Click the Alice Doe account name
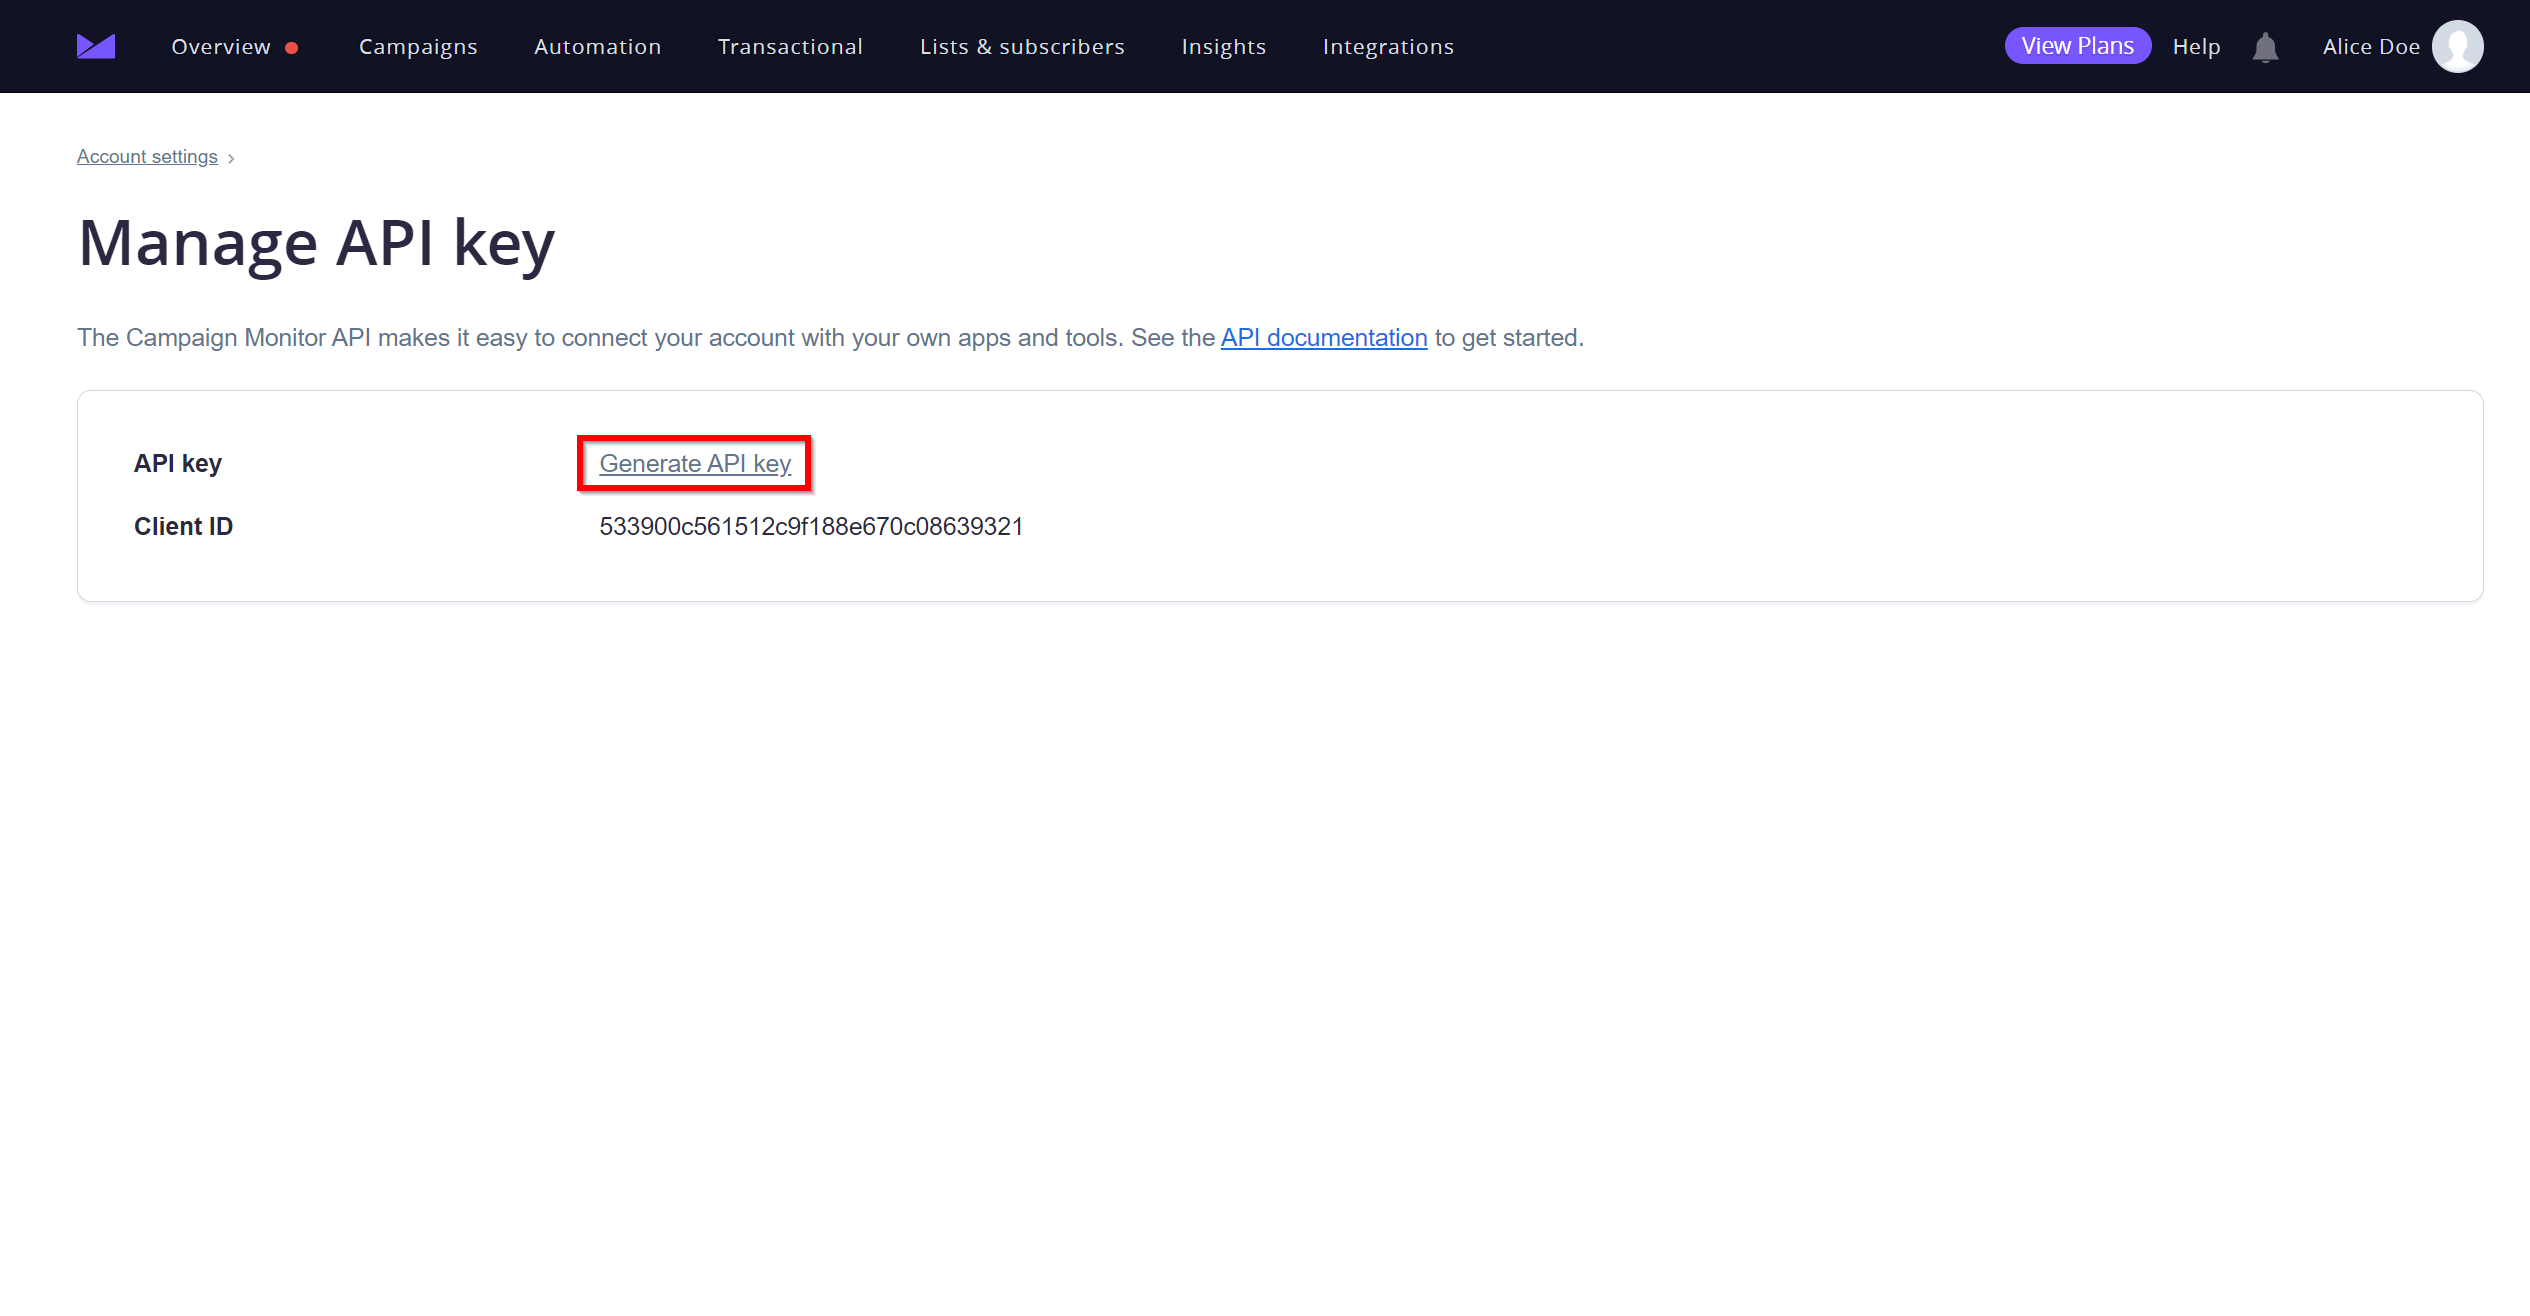This screenshot has height=1316, width=2530. [2371, 47]
